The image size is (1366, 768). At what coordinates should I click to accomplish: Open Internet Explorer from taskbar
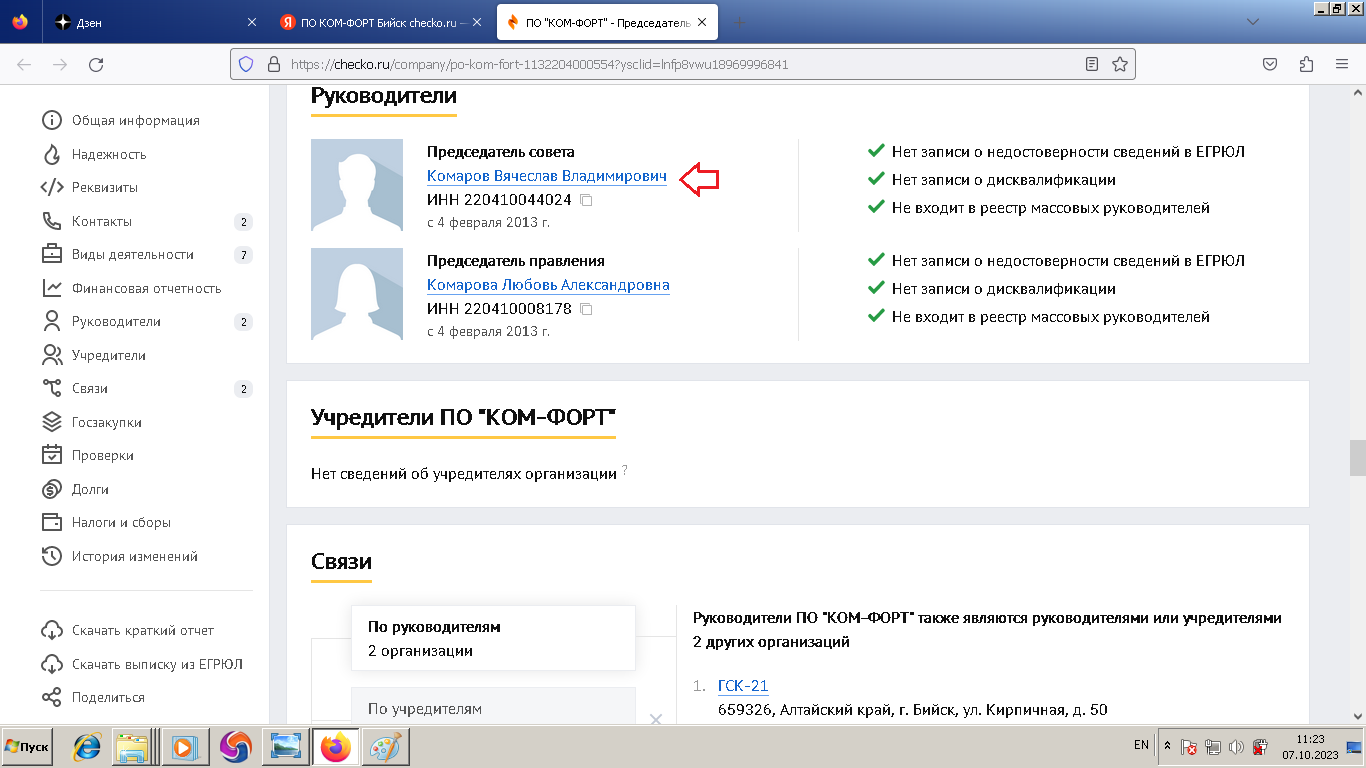(x=87, y=746)
